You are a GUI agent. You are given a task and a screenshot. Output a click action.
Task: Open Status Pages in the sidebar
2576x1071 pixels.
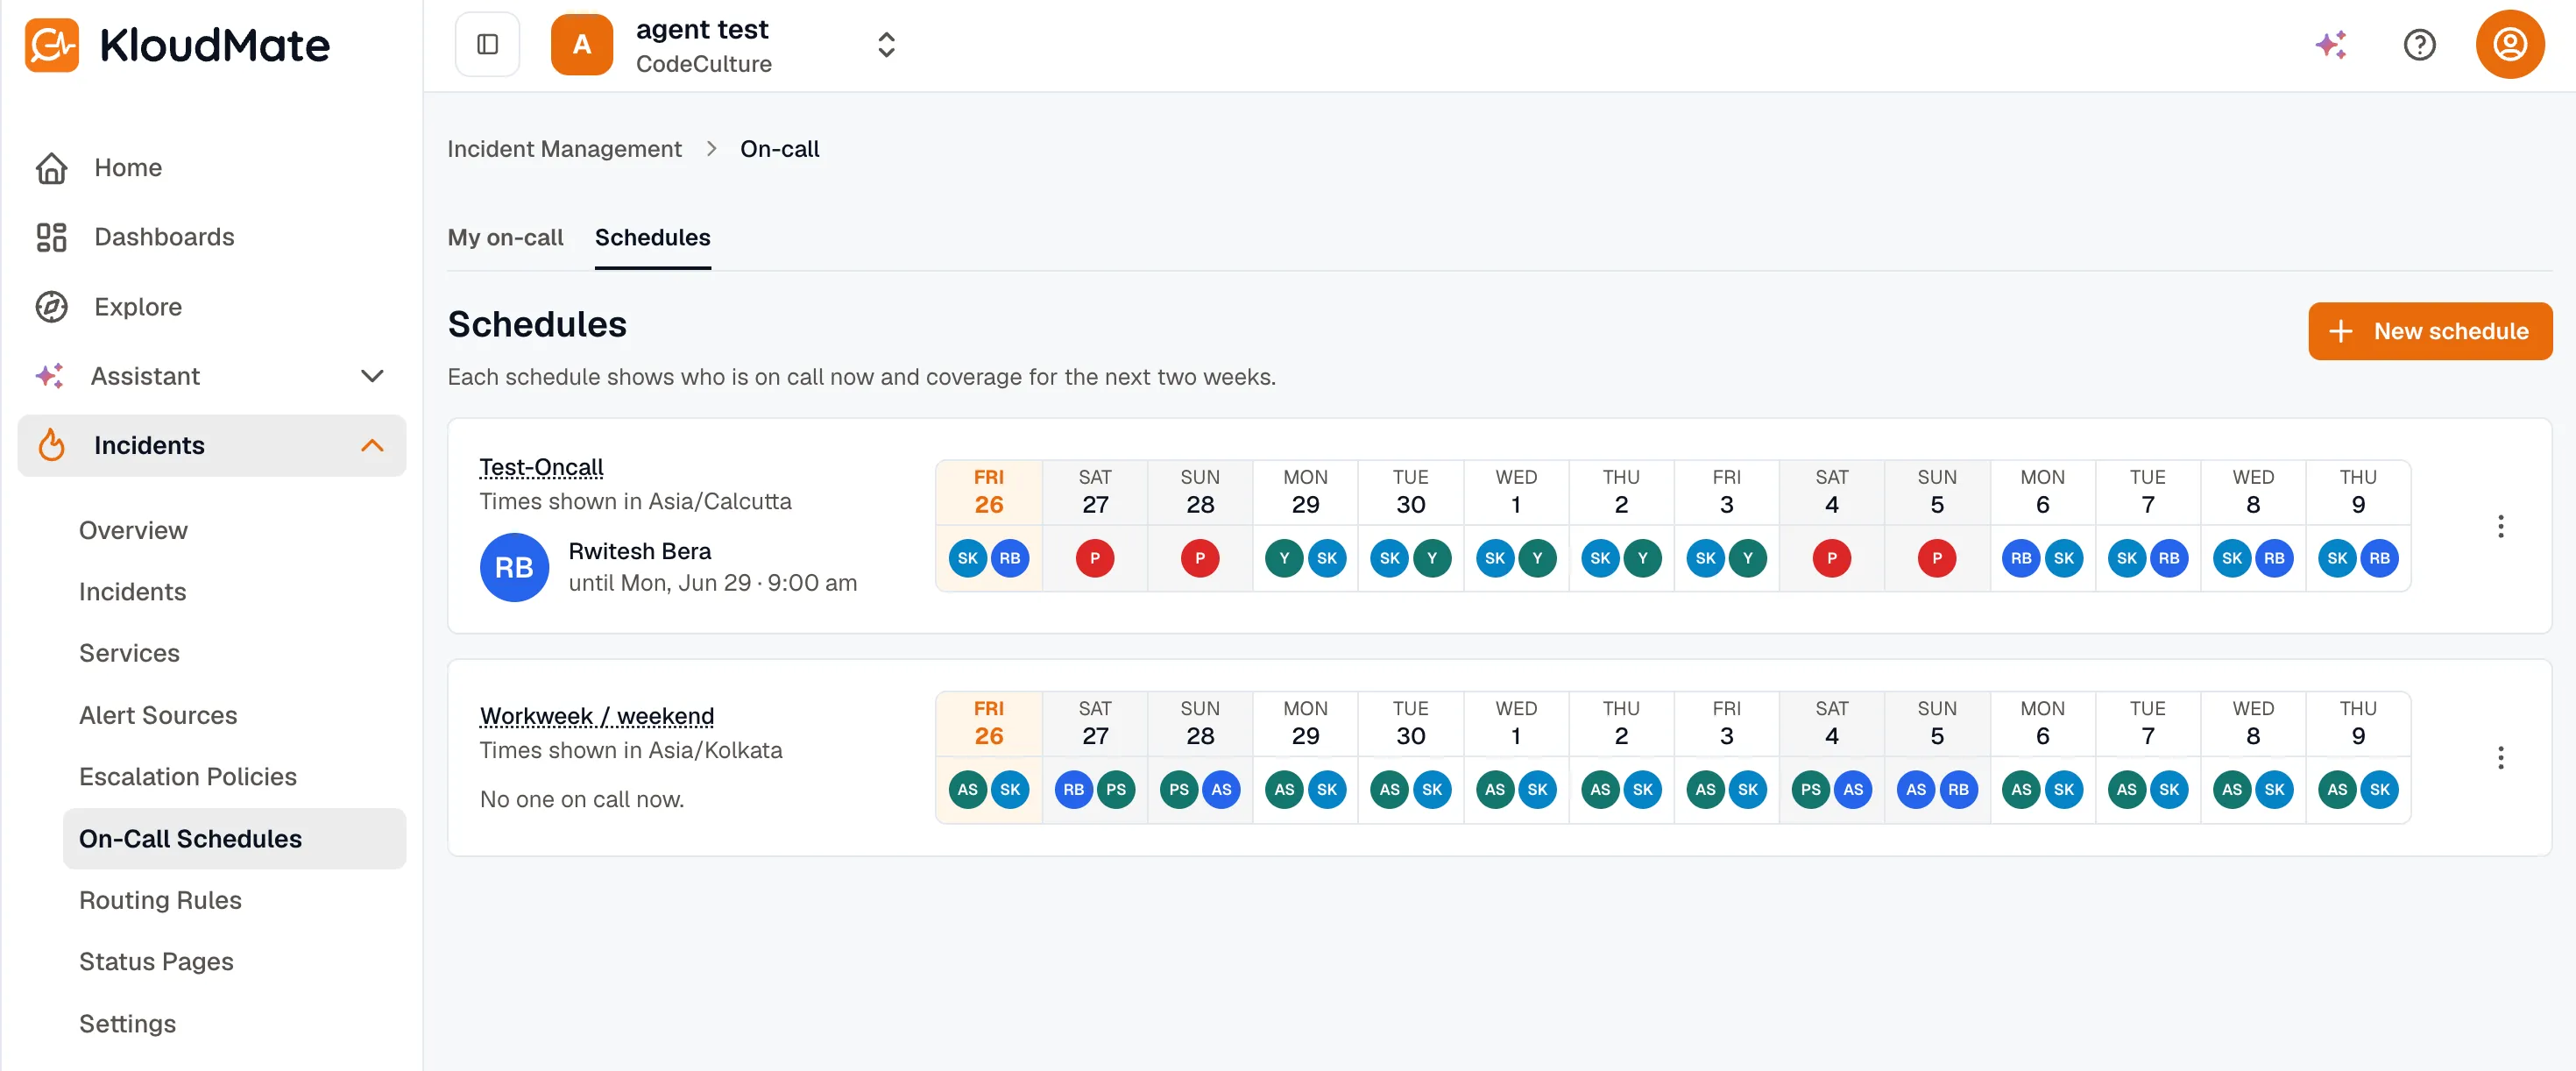pos(156,961)
